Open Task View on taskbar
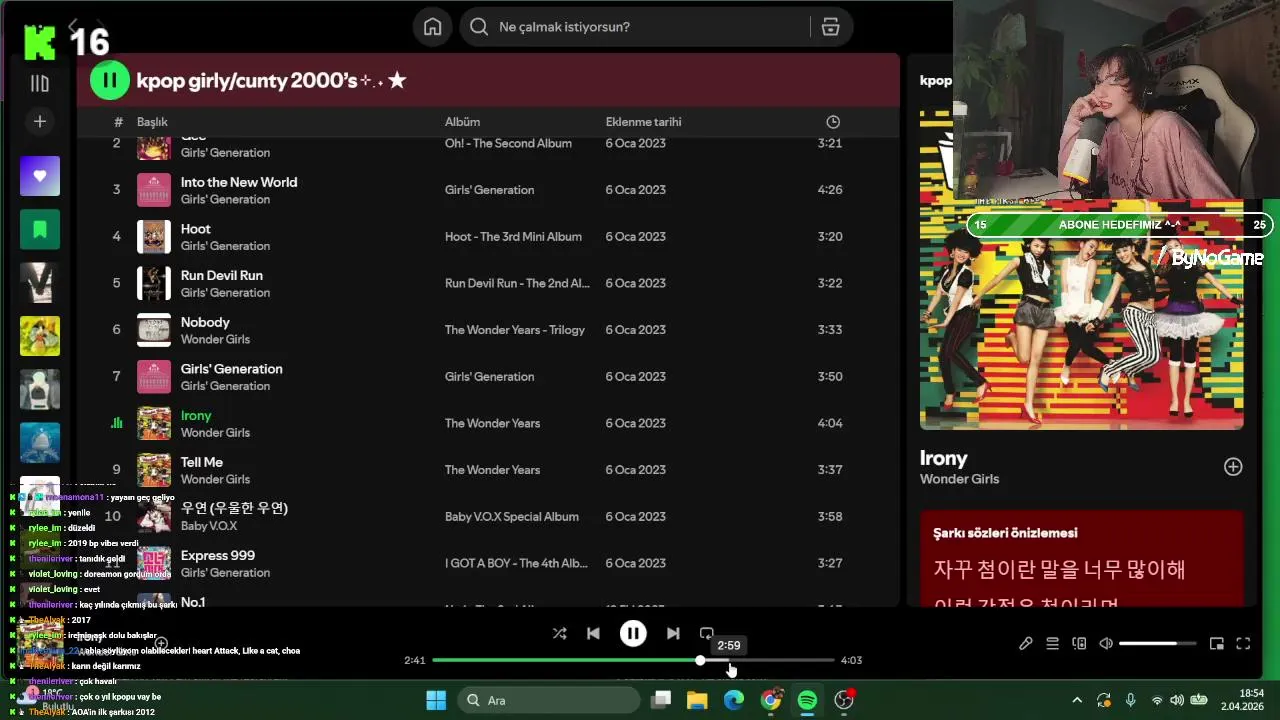 pyautogui.click(x=660, y=700)
